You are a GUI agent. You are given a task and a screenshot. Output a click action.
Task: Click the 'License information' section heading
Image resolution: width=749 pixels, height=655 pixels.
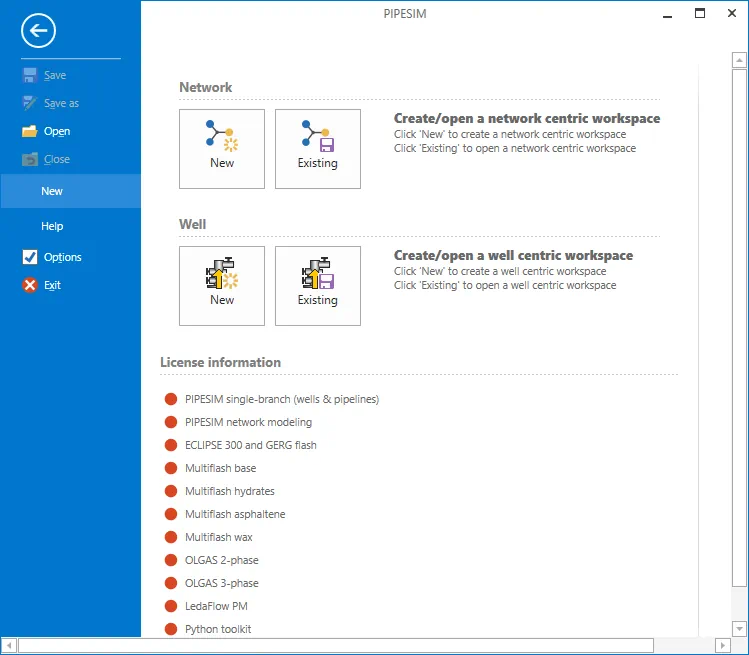coord(220,362)
